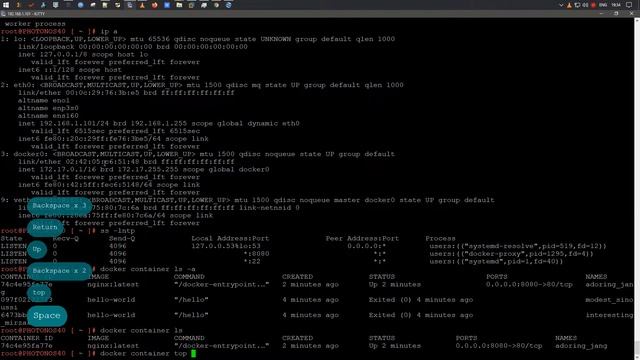Click the terminal scrollbar up arrow
640x360 pixels.
click(x=637, y=20)
